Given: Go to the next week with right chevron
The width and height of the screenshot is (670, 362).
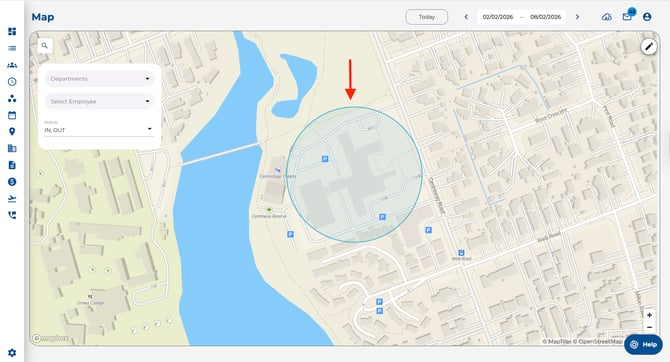Looking at the screenshot, I should pyautogui.click(x=577, y=17).
